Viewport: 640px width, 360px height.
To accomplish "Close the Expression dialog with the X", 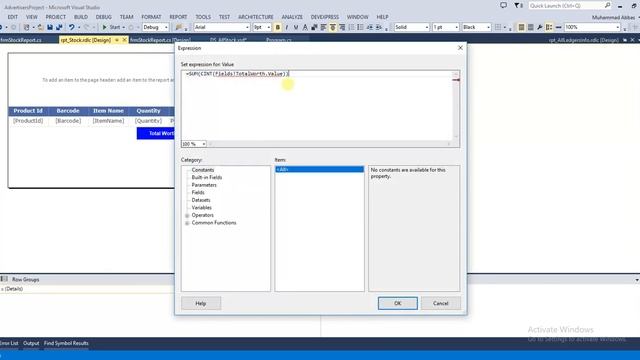I will click(x=460, y=48).
